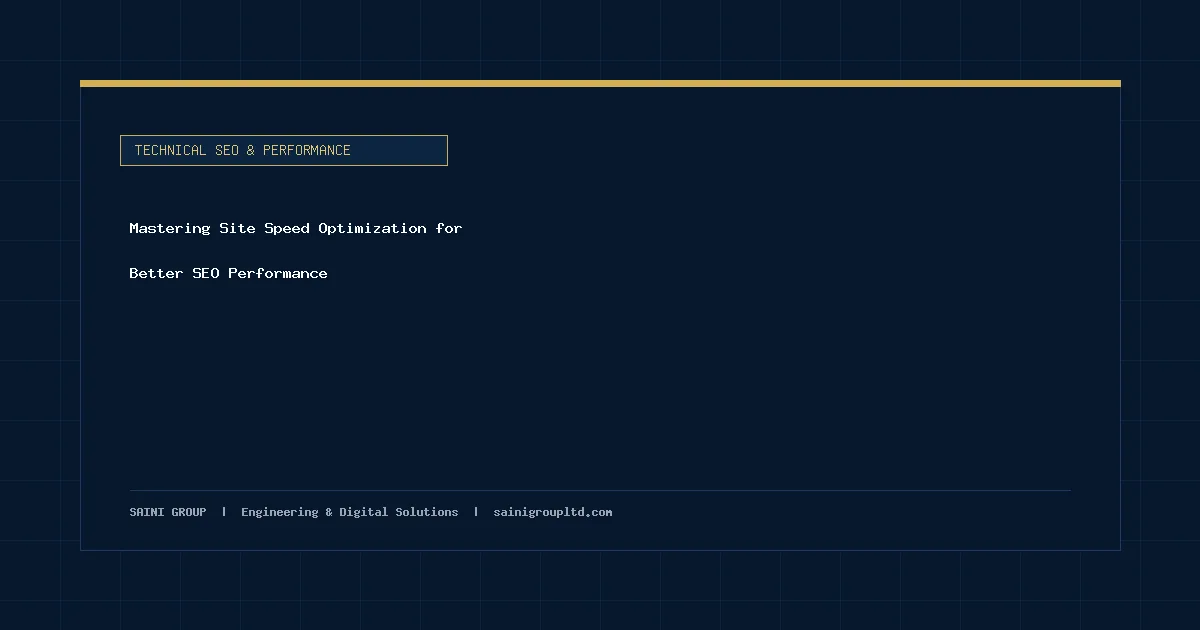
Task: Click the uppercase PERFORMANCE word in the badge
Action: pos(307,150)
